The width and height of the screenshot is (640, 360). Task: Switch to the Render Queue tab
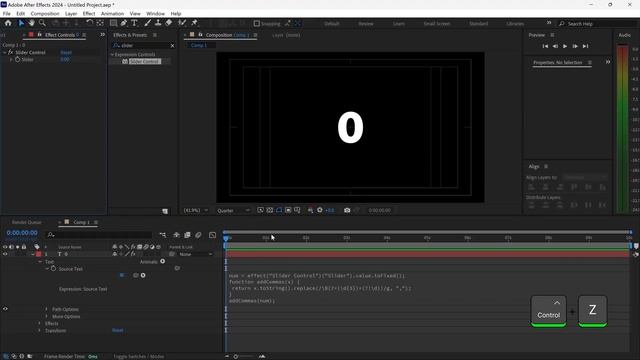coord(27,222)
